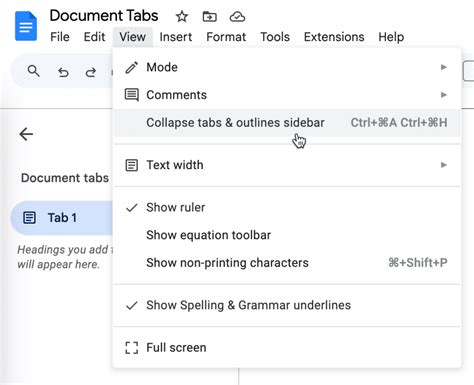This screenshot has height=385, width=474.
Task: Enable Show equation toolbar
Action: pyautogui.click(x=287, y=235)
